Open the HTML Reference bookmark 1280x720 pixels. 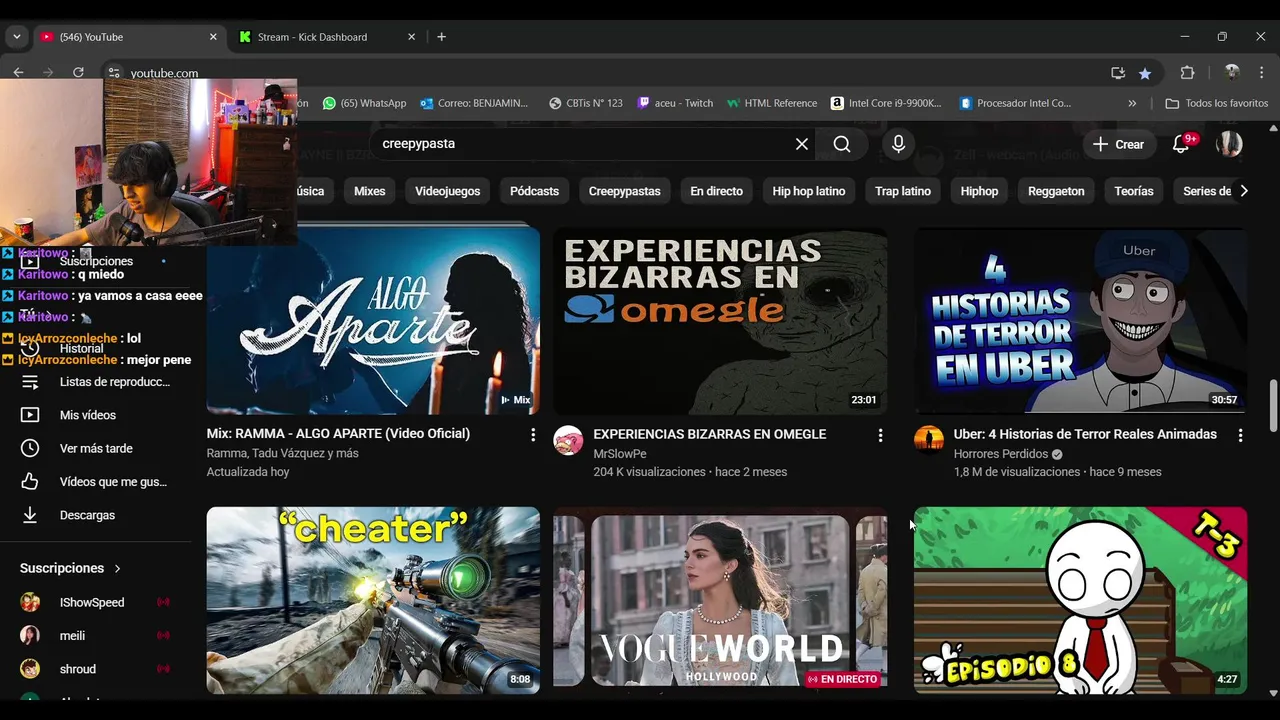[x=772, y=103]
